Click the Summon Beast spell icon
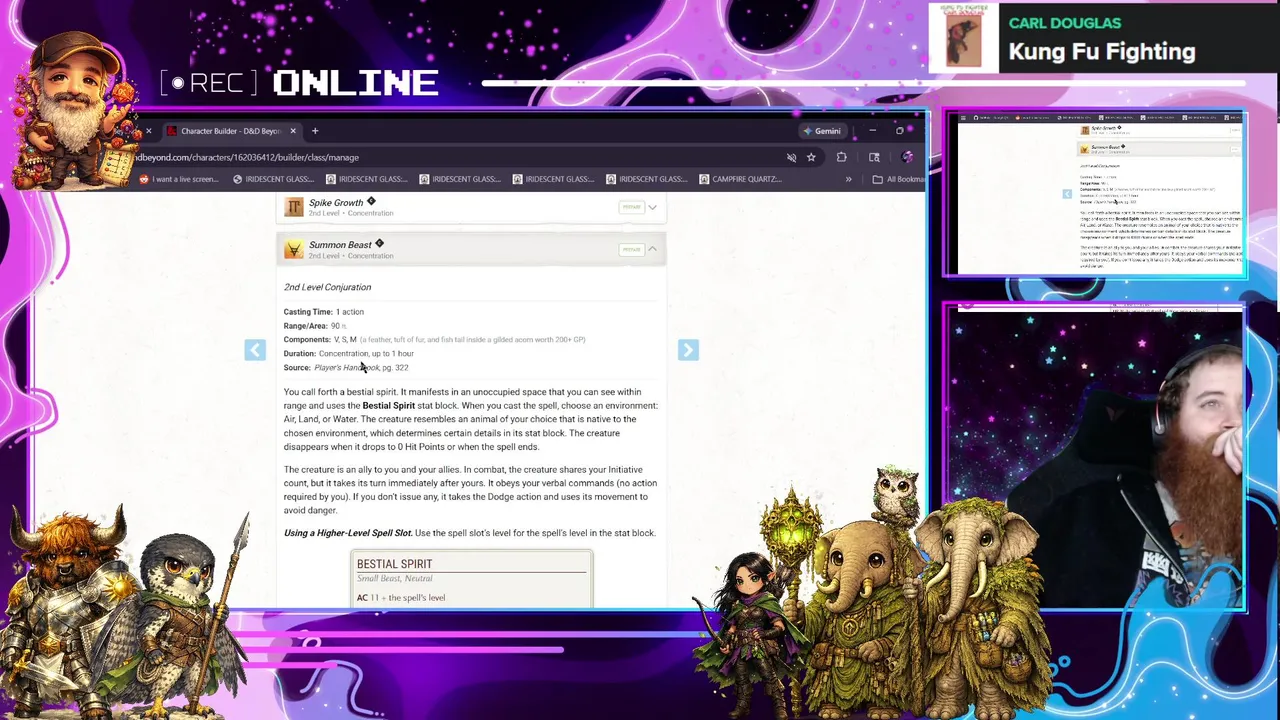The image size is (1280, 720). (293, 249)
